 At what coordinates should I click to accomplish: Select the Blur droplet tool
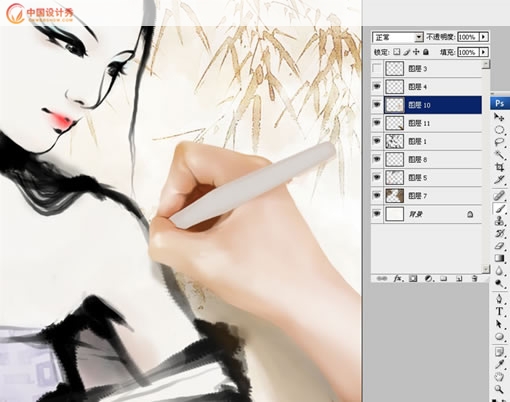tap(499, 271)
